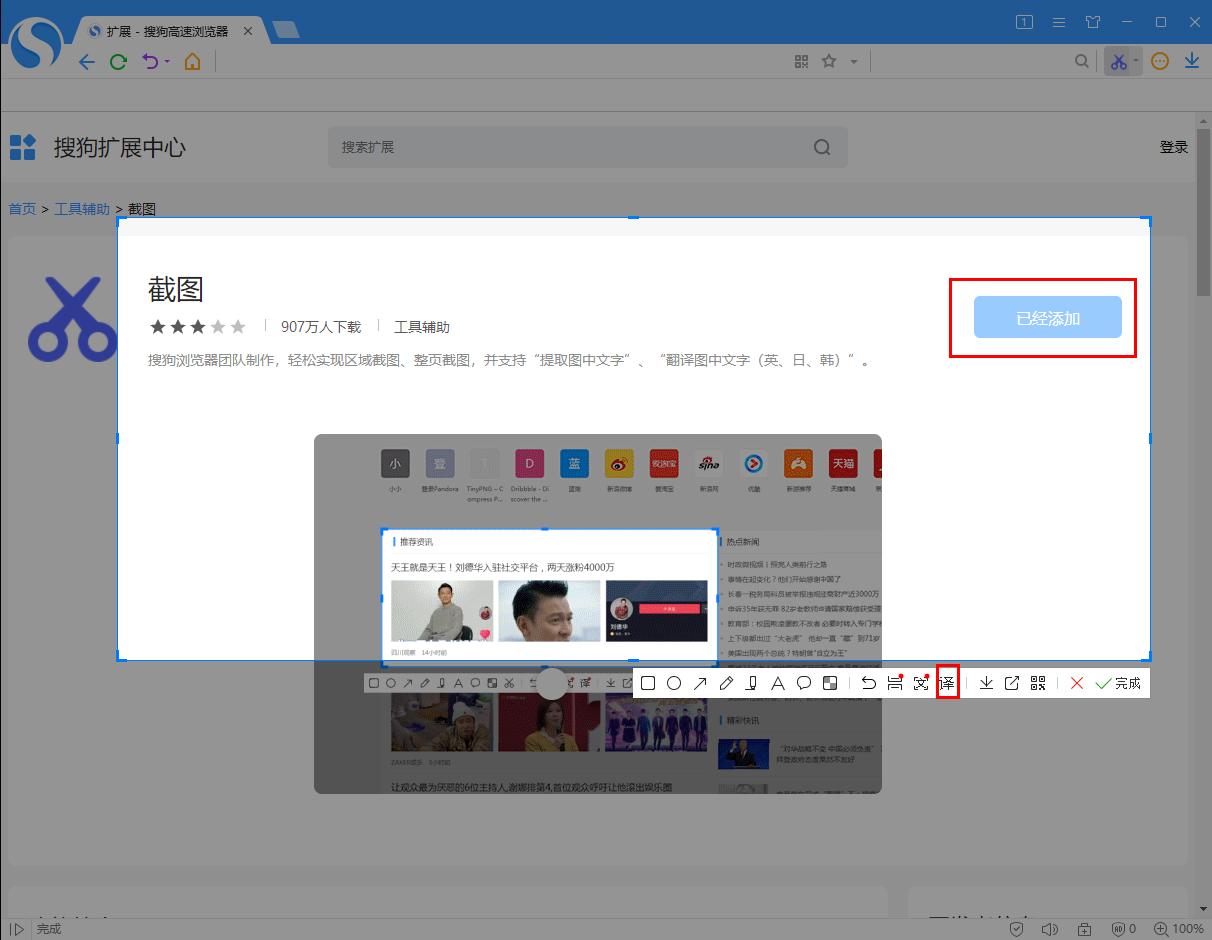Select the ellipse drawing tool
This screenshot has height=940, width=1212.
pyautogui.click(x=675, y=683)
